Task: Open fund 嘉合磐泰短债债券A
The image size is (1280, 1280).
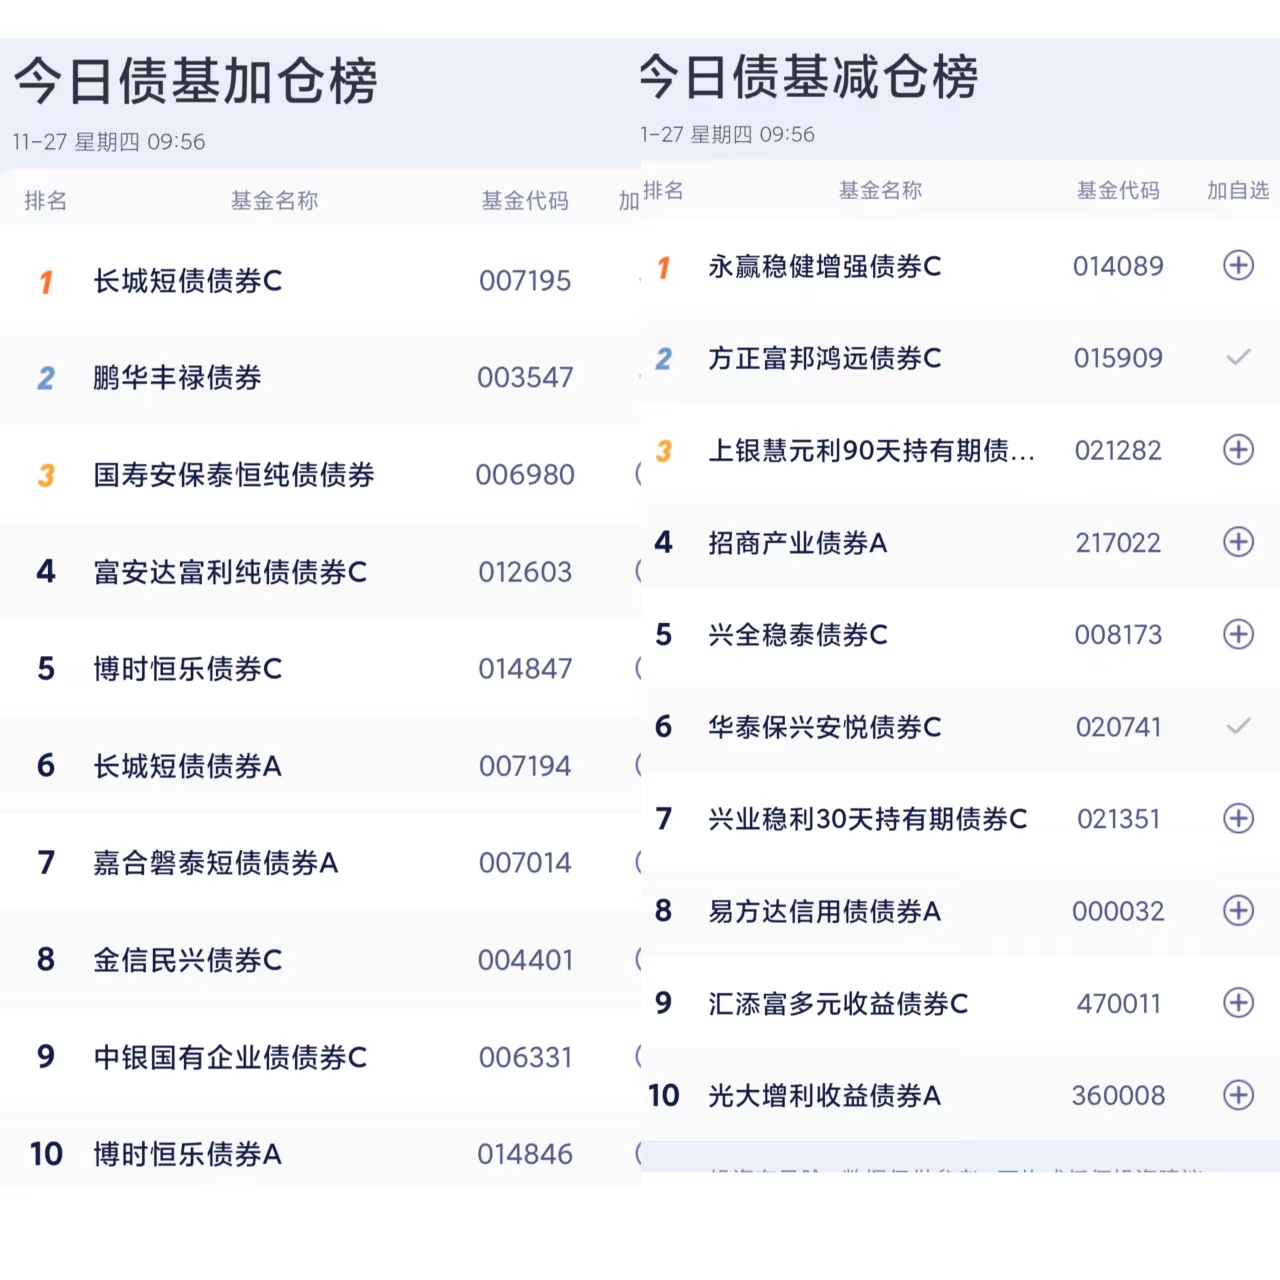Action: coord(216,863)
